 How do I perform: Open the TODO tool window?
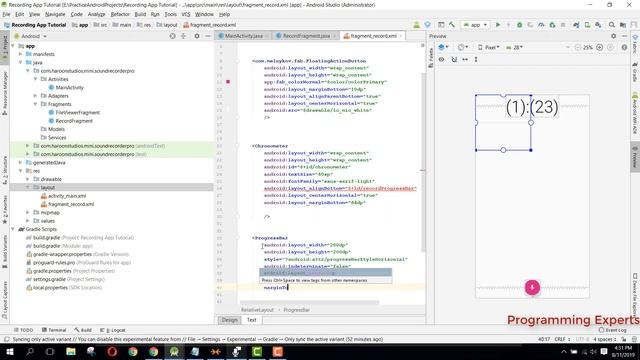coord(23,330)
